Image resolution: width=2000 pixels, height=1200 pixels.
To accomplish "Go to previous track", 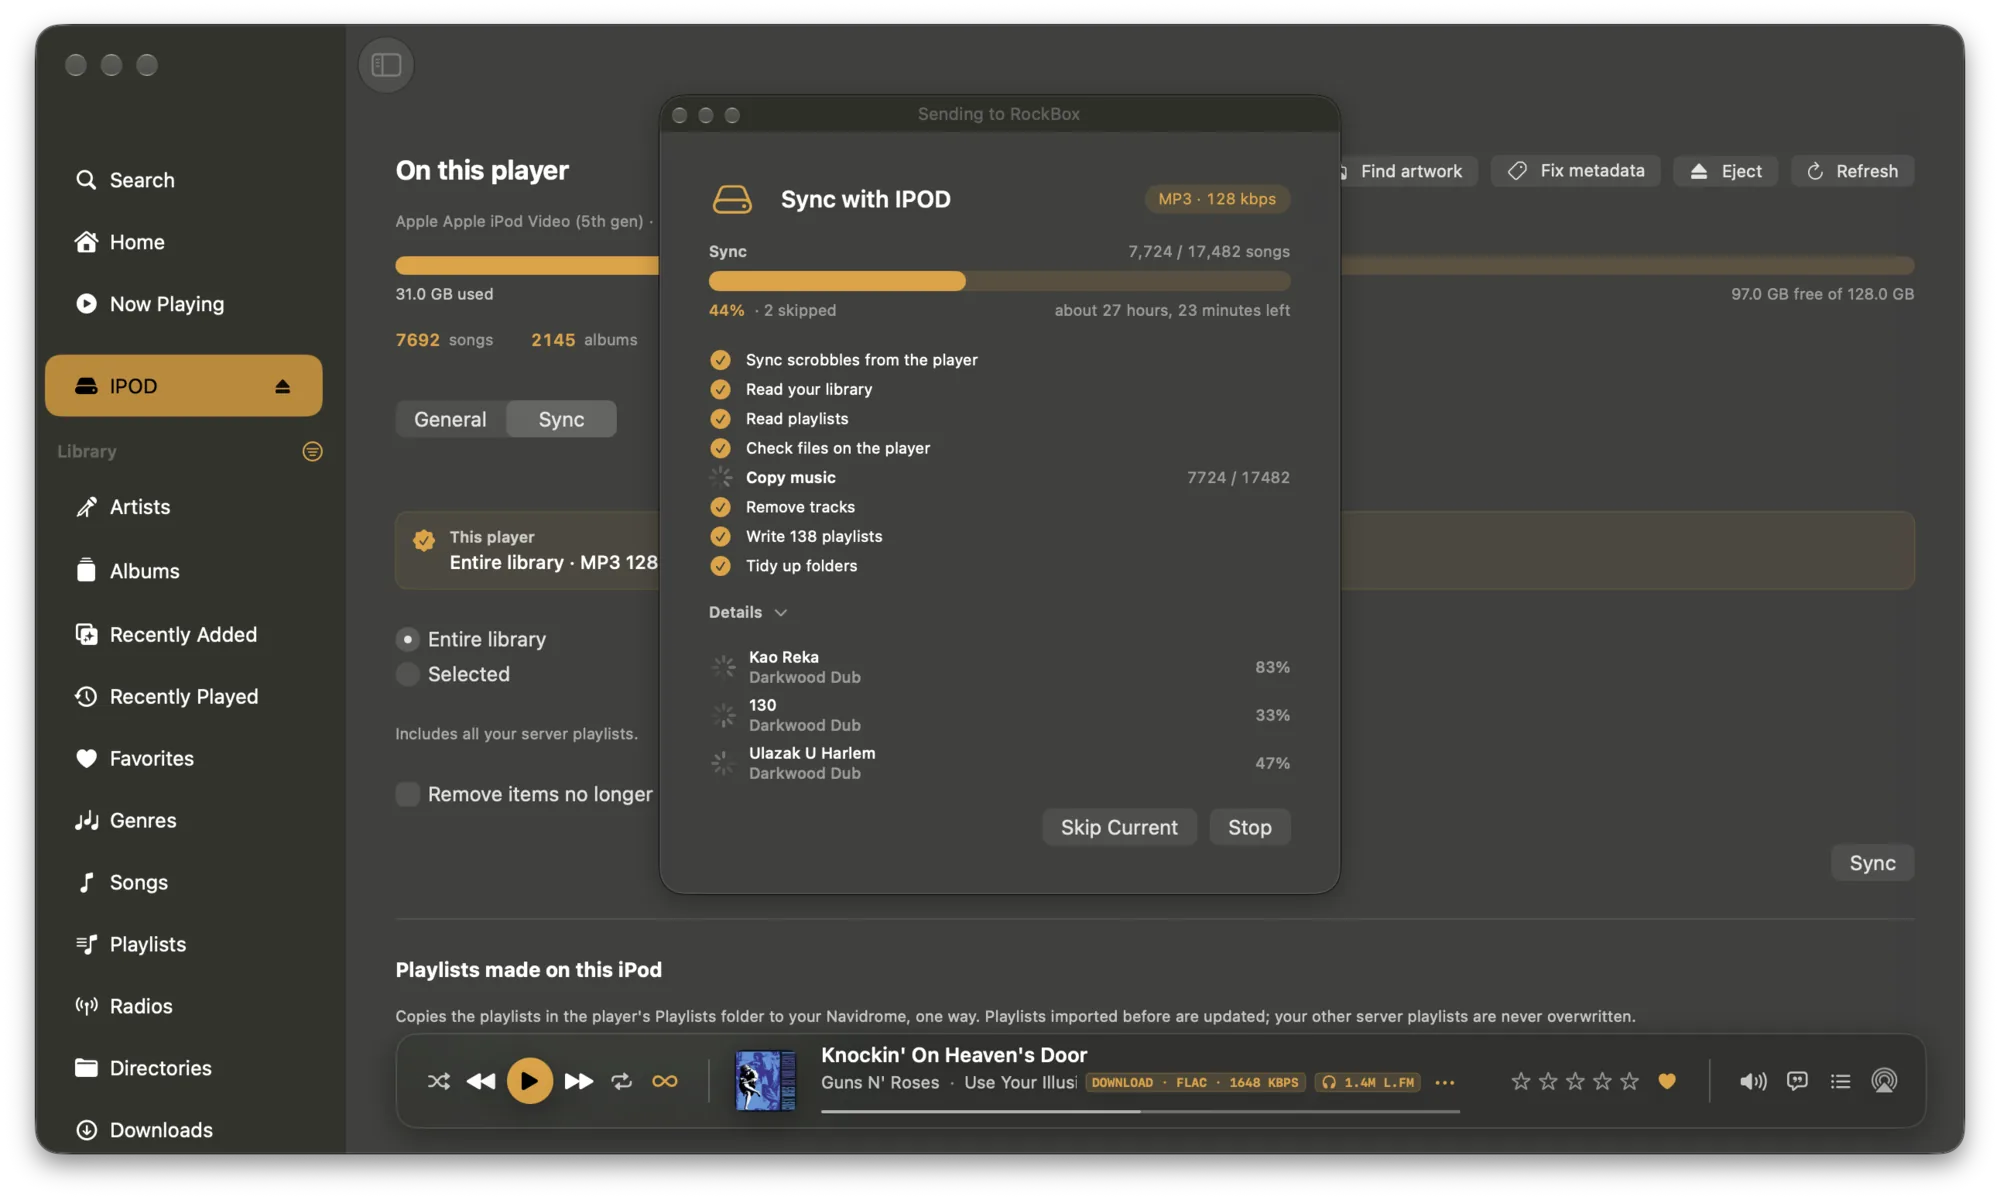I will [x=481, y=1082].
